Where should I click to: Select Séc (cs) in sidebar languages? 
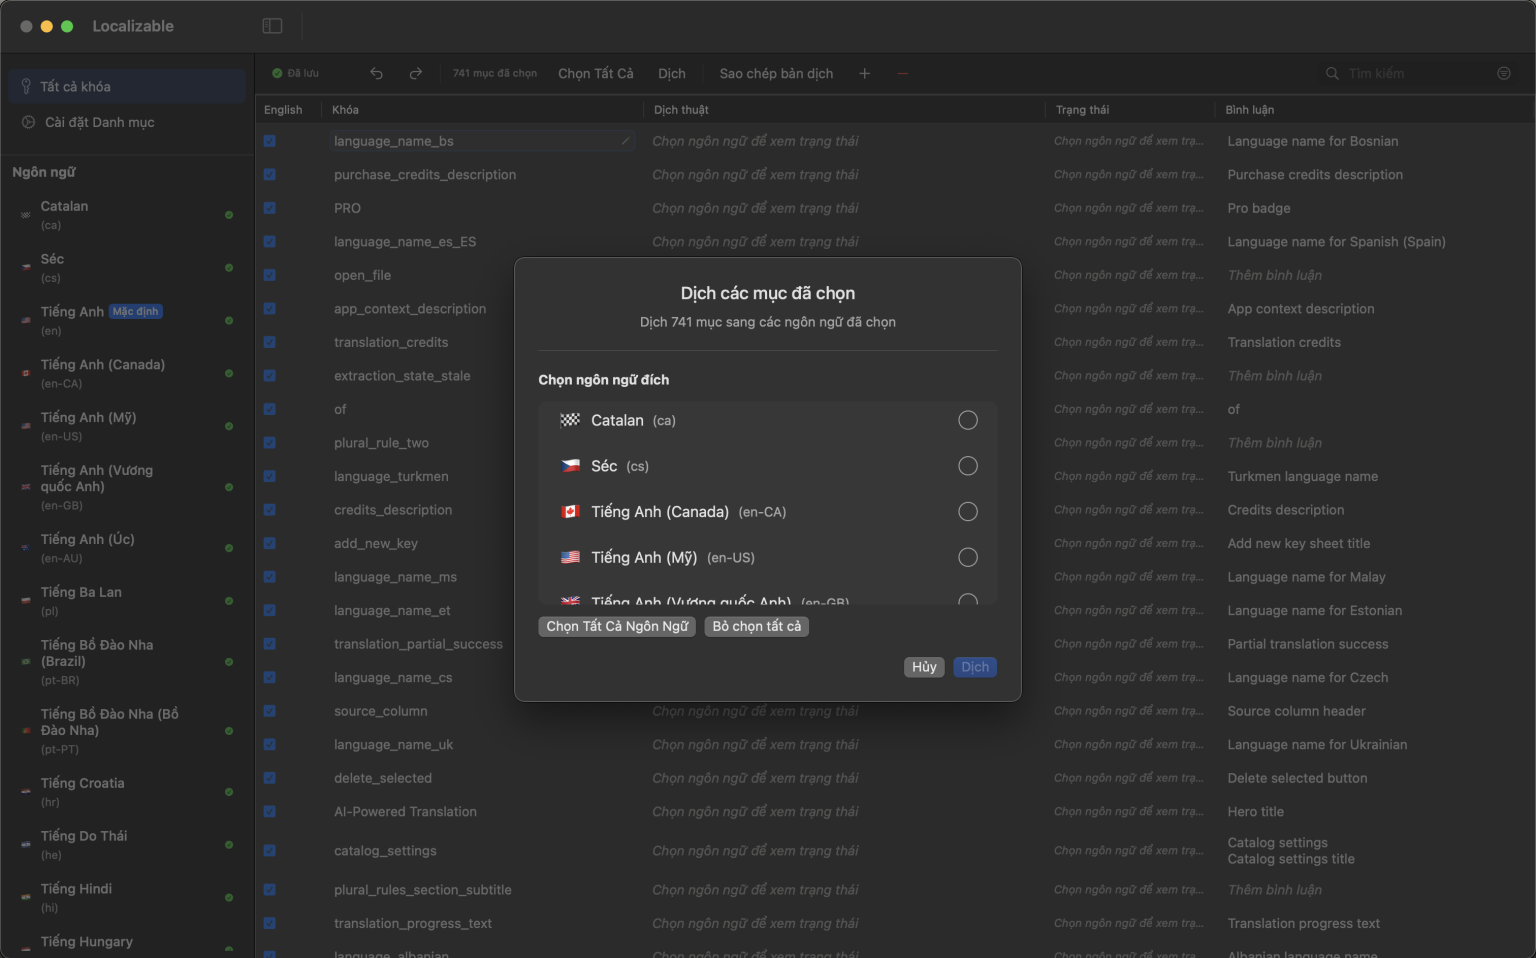pos(127,268)
